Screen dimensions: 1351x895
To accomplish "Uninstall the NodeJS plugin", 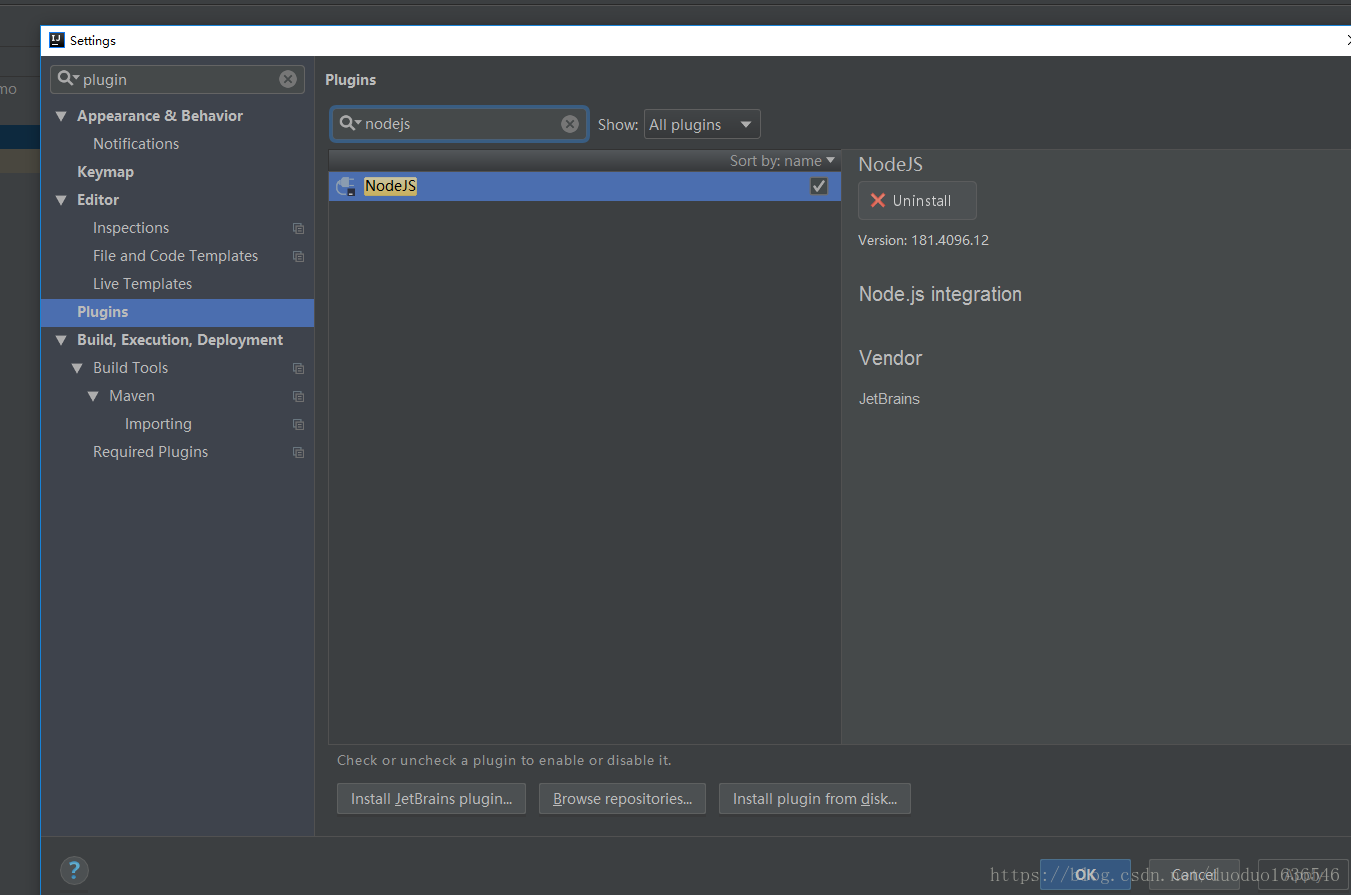I will (917, 200).
